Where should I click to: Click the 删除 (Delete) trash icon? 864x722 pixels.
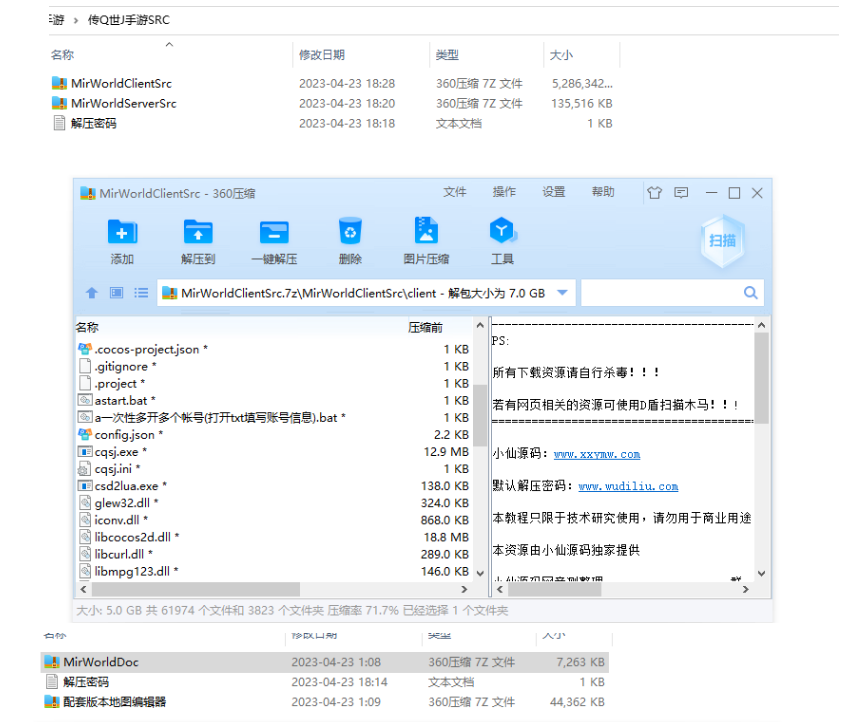coord(350,233)
